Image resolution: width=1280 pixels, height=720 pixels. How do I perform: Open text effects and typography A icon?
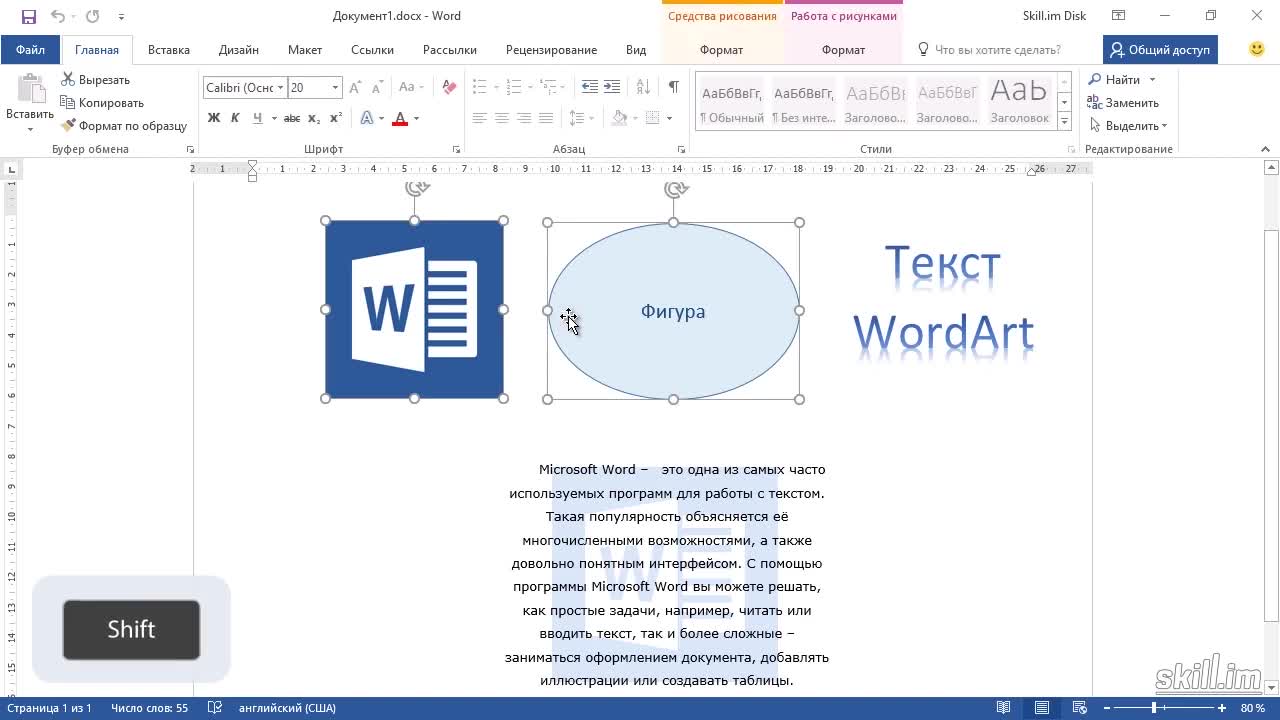pos(367,118)
